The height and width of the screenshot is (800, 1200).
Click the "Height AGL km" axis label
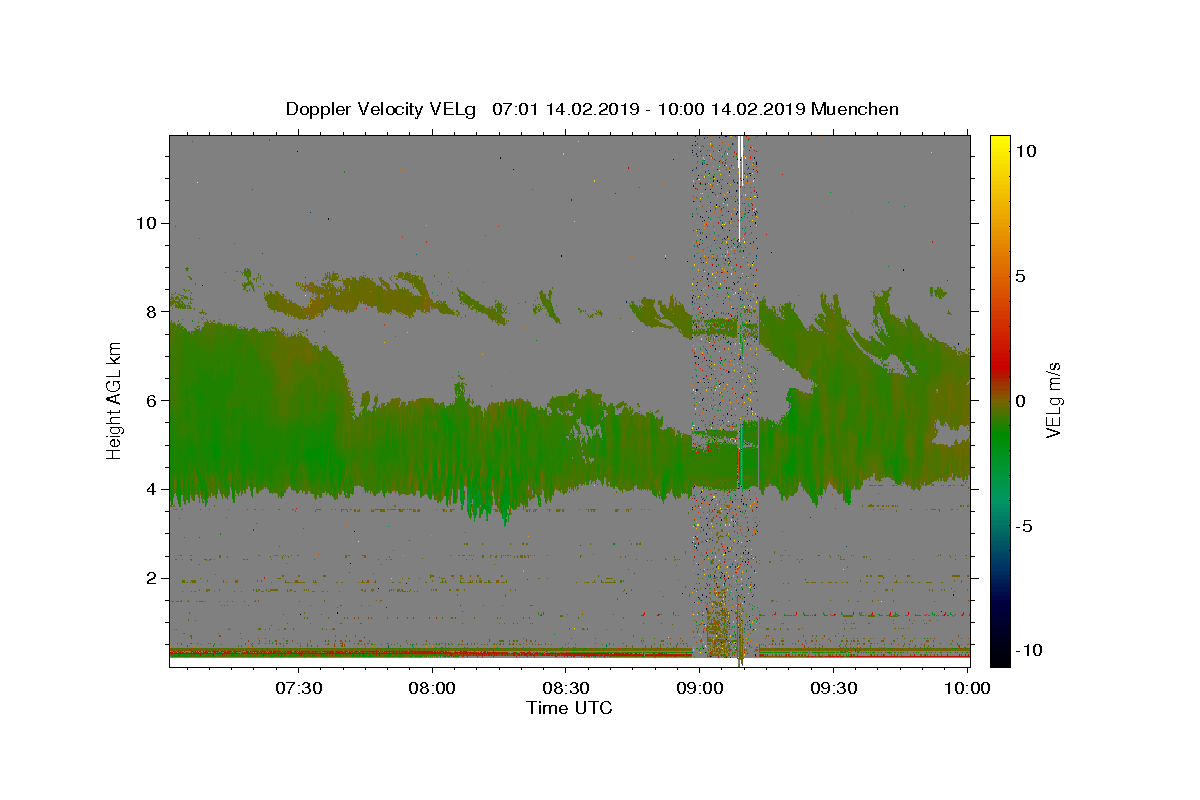tap(114, 400)
